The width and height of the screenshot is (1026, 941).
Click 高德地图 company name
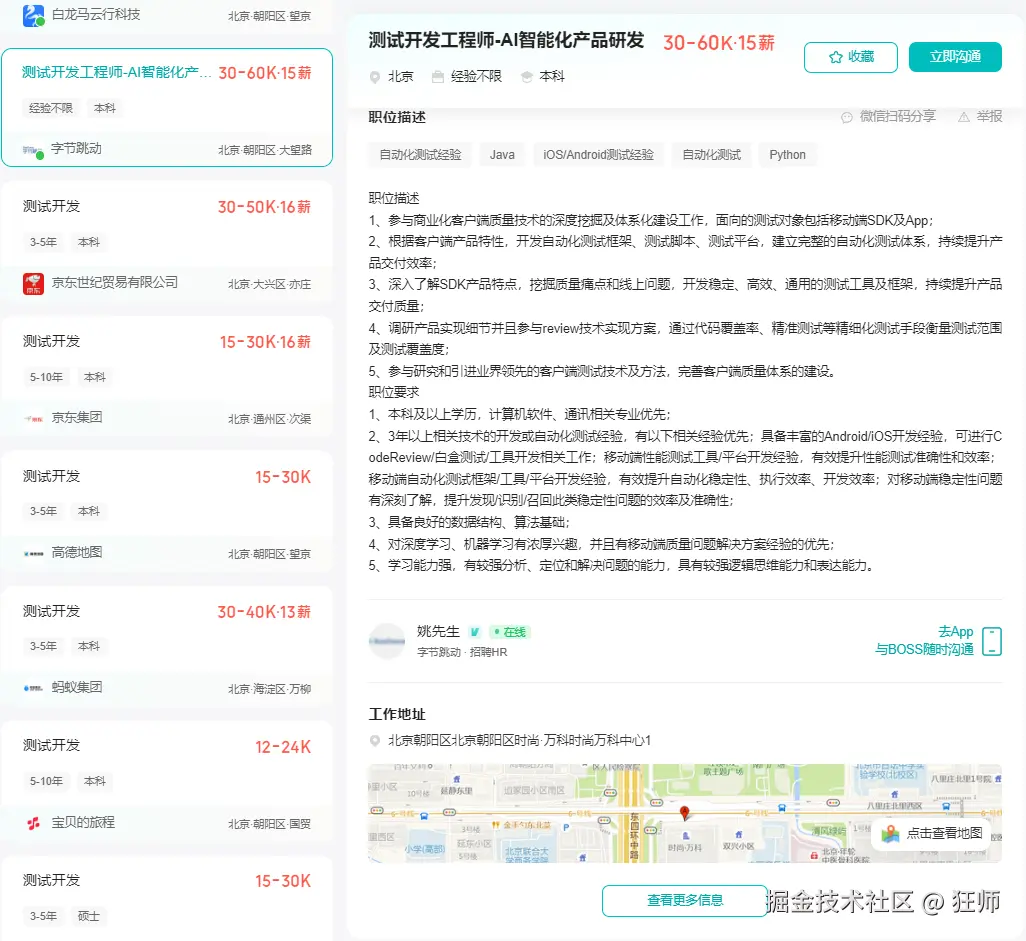coord(77,552)
